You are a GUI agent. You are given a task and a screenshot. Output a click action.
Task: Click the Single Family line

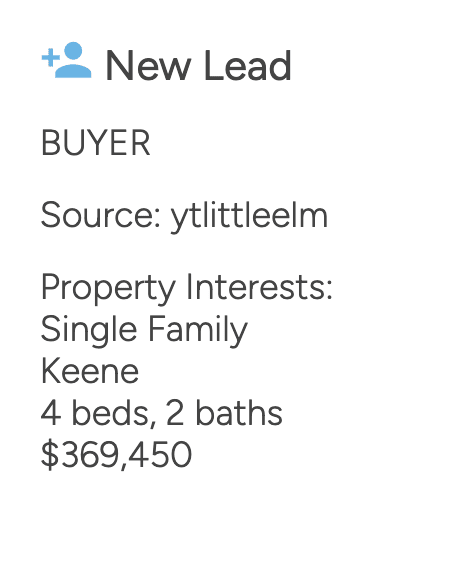144,330
